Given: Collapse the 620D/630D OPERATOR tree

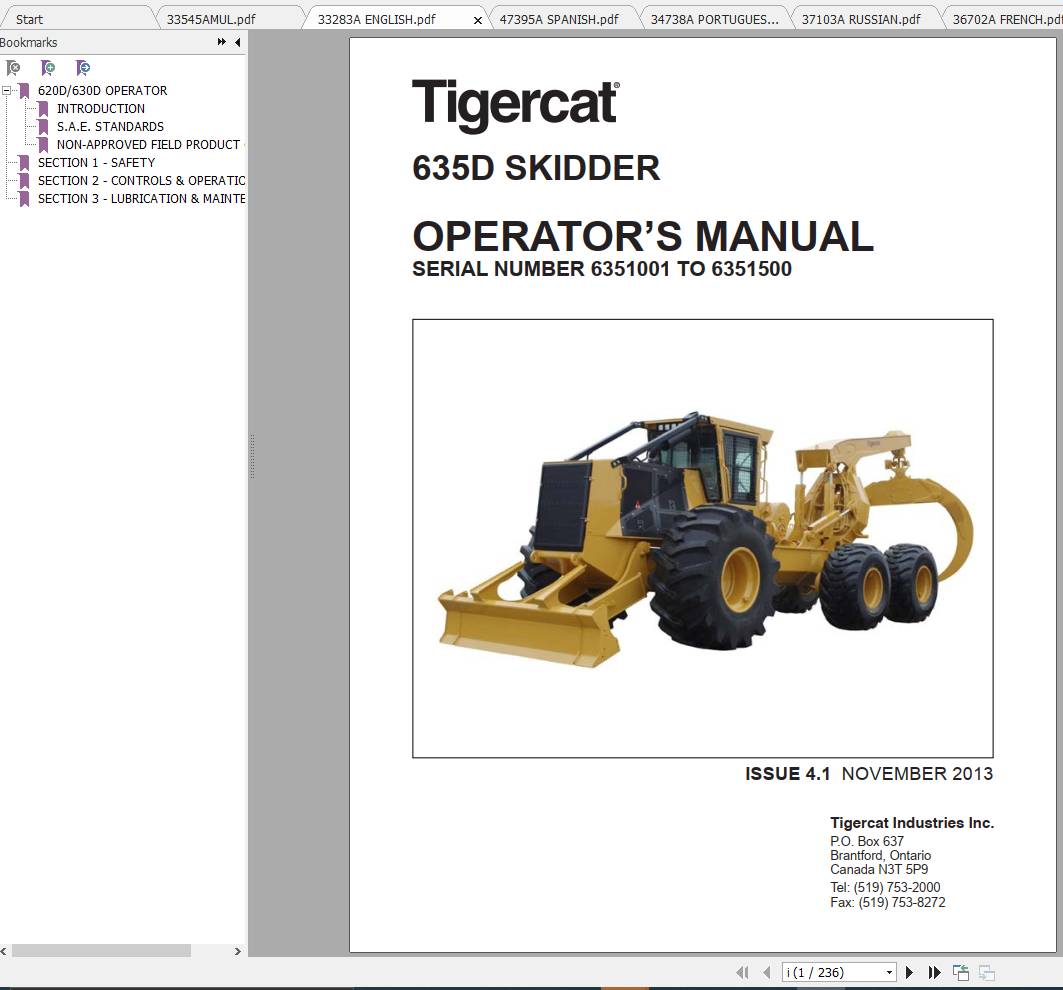Looking at the screenshot, I should (x=8, y=90).
